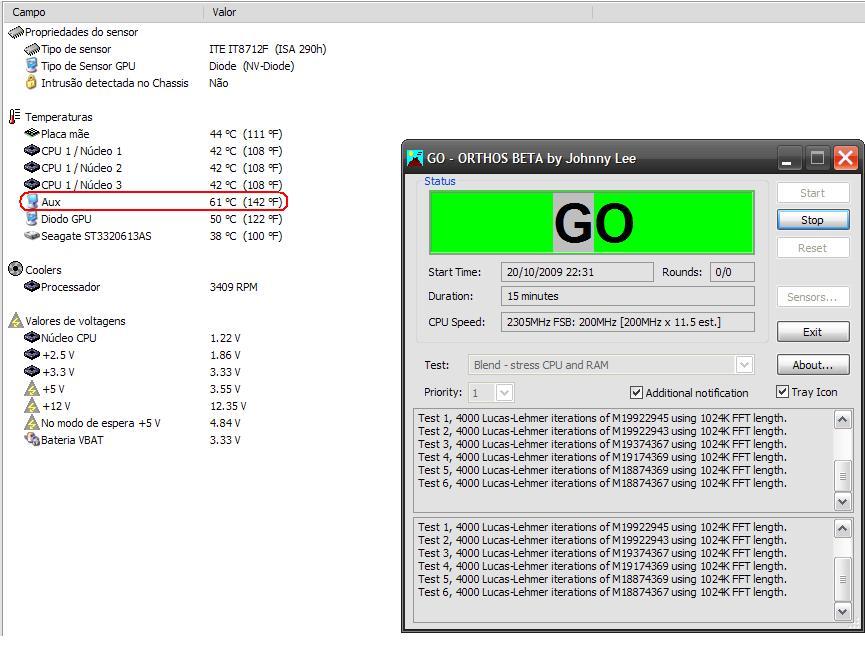Click the icon next to Tipo de Sensor GPU
Screen dimensions: 865x659
coord(32,66)
